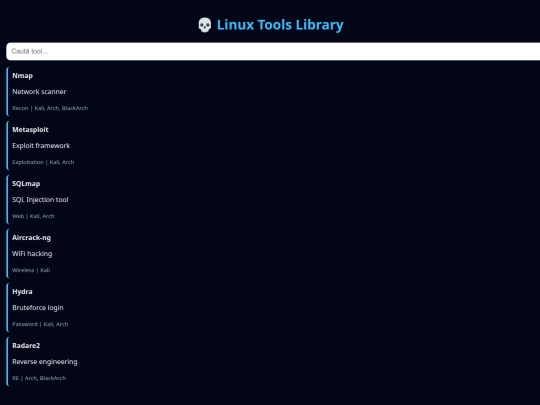Select the 'Bruteforce login' description

pyautogui.click(x=38, y=308)
